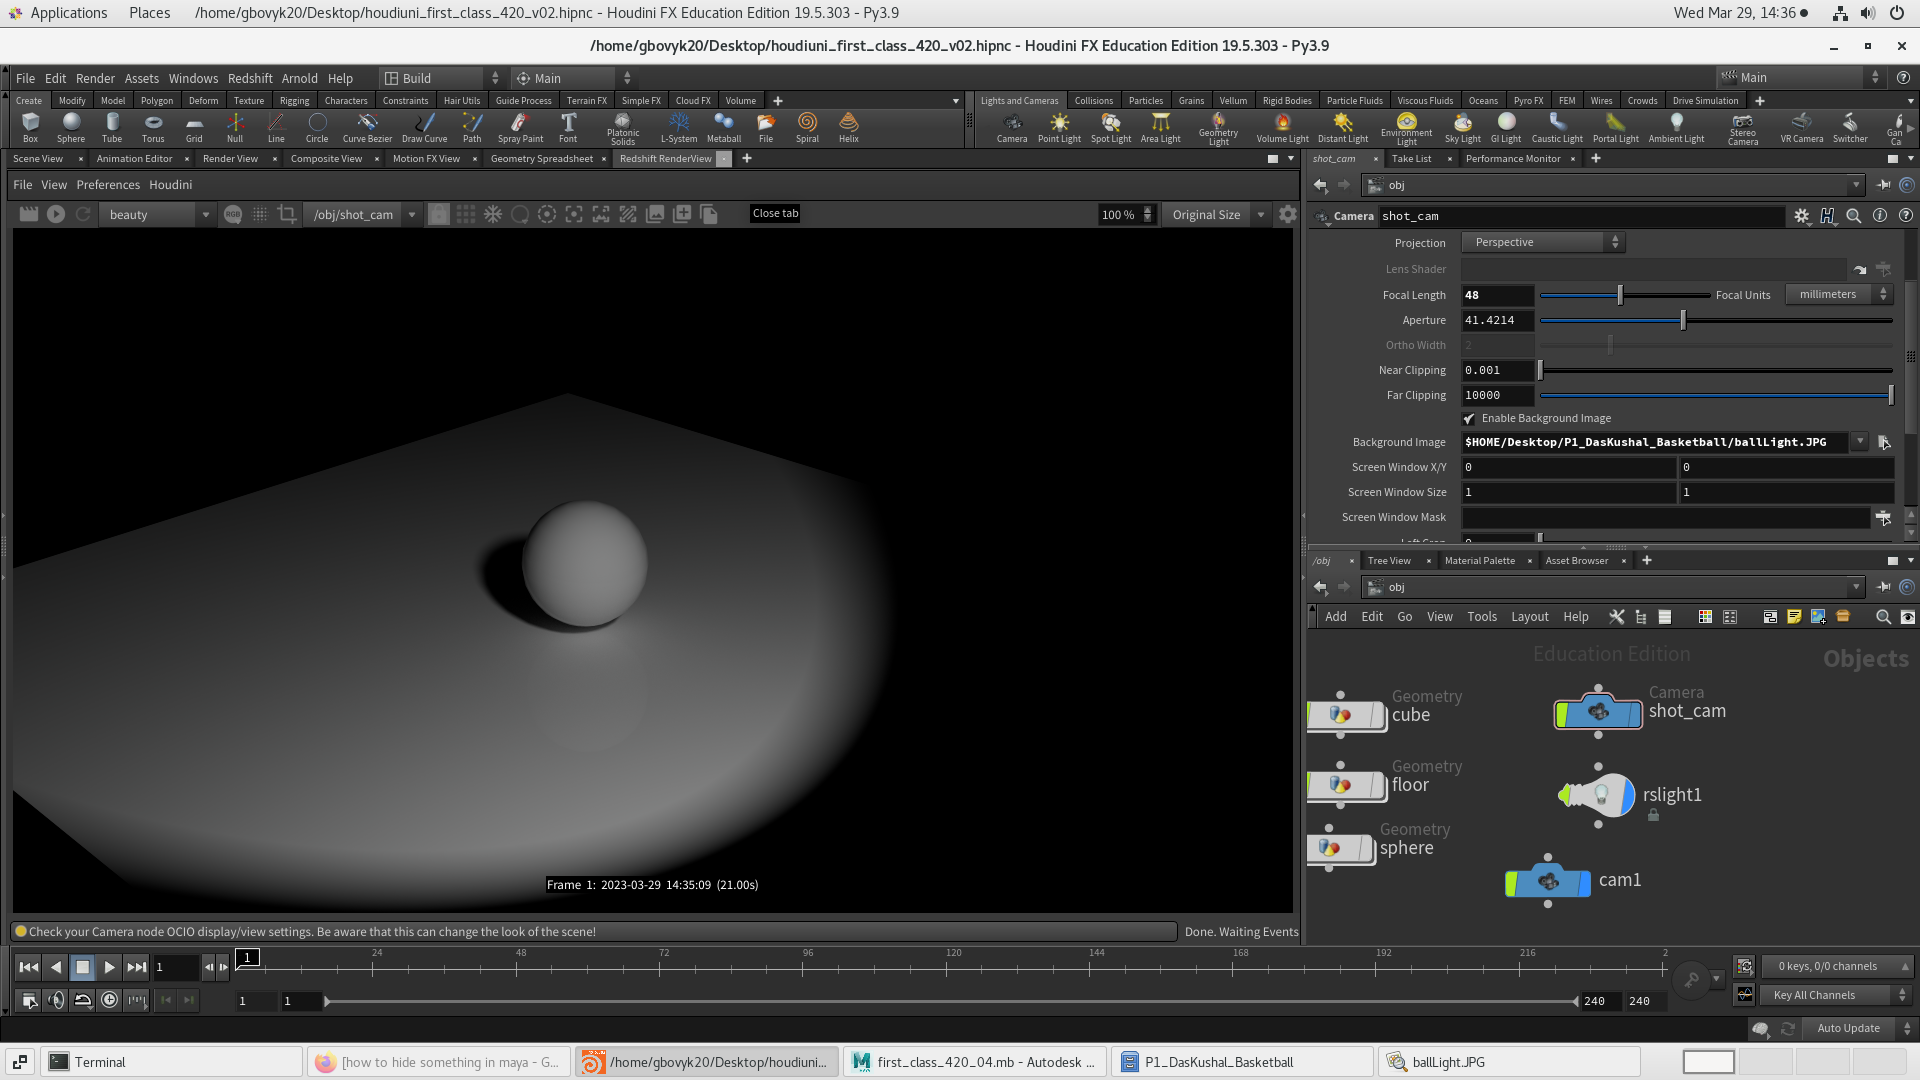The image size is (1920, 1080).
Task: Toggle the realtime playback toggle
Action: [x=110, y=1000]
